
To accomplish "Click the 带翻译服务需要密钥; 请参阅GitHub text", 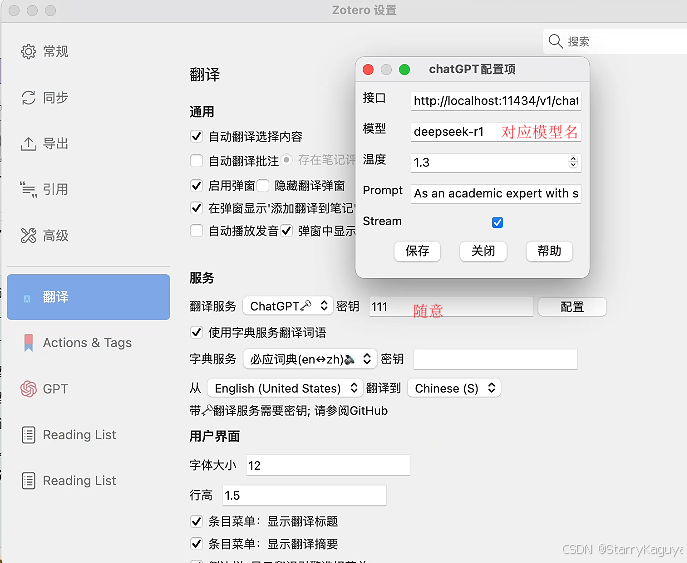I will point(289,411).
